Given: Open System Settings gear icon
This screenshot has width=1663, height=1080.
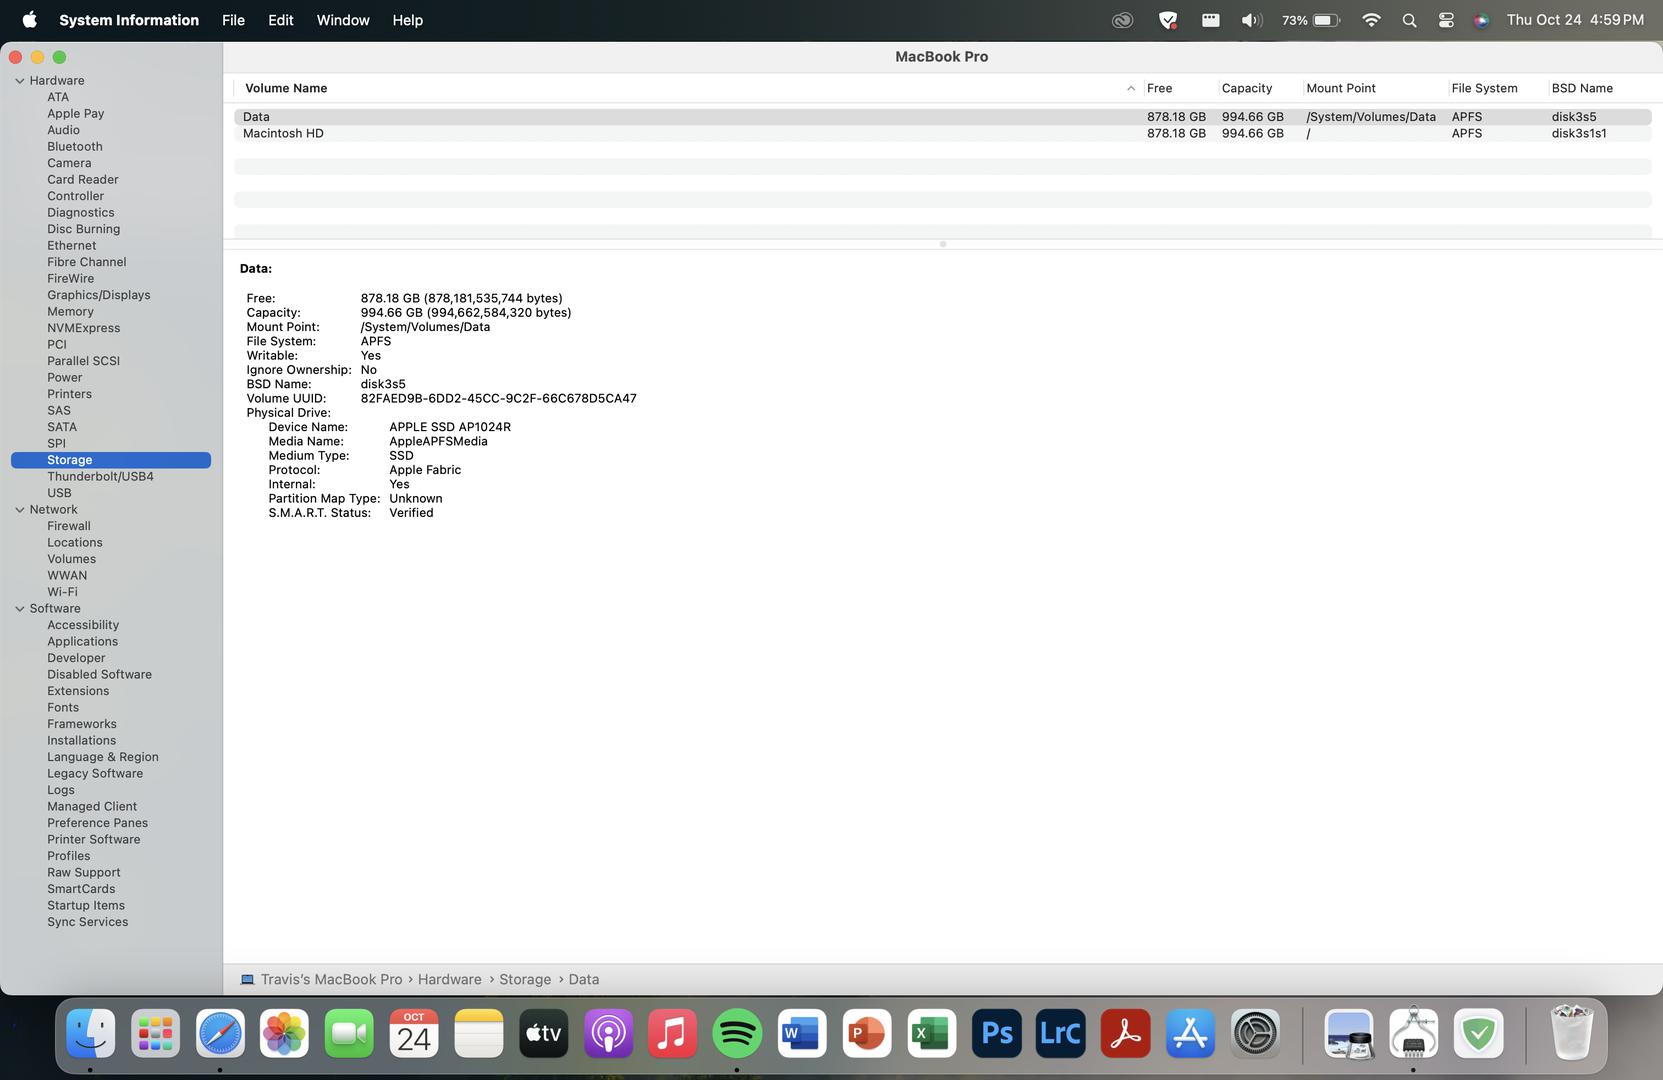Looking at the screenshot, I should tap(1255, 1033).
